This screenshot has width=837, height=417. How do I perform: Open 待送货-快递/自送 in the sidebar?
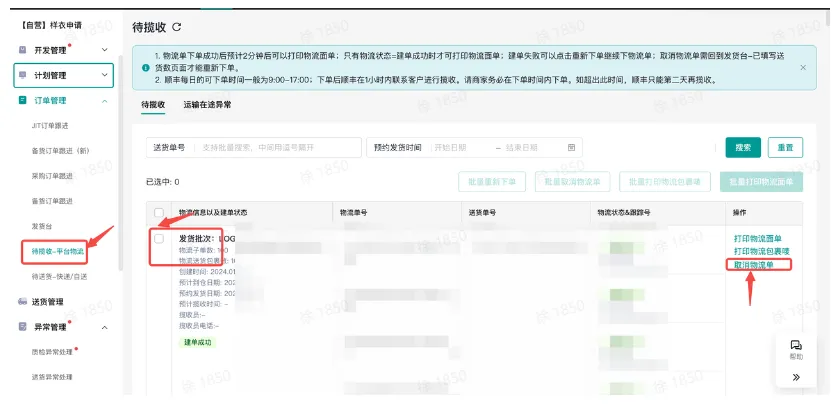(59, 277)
